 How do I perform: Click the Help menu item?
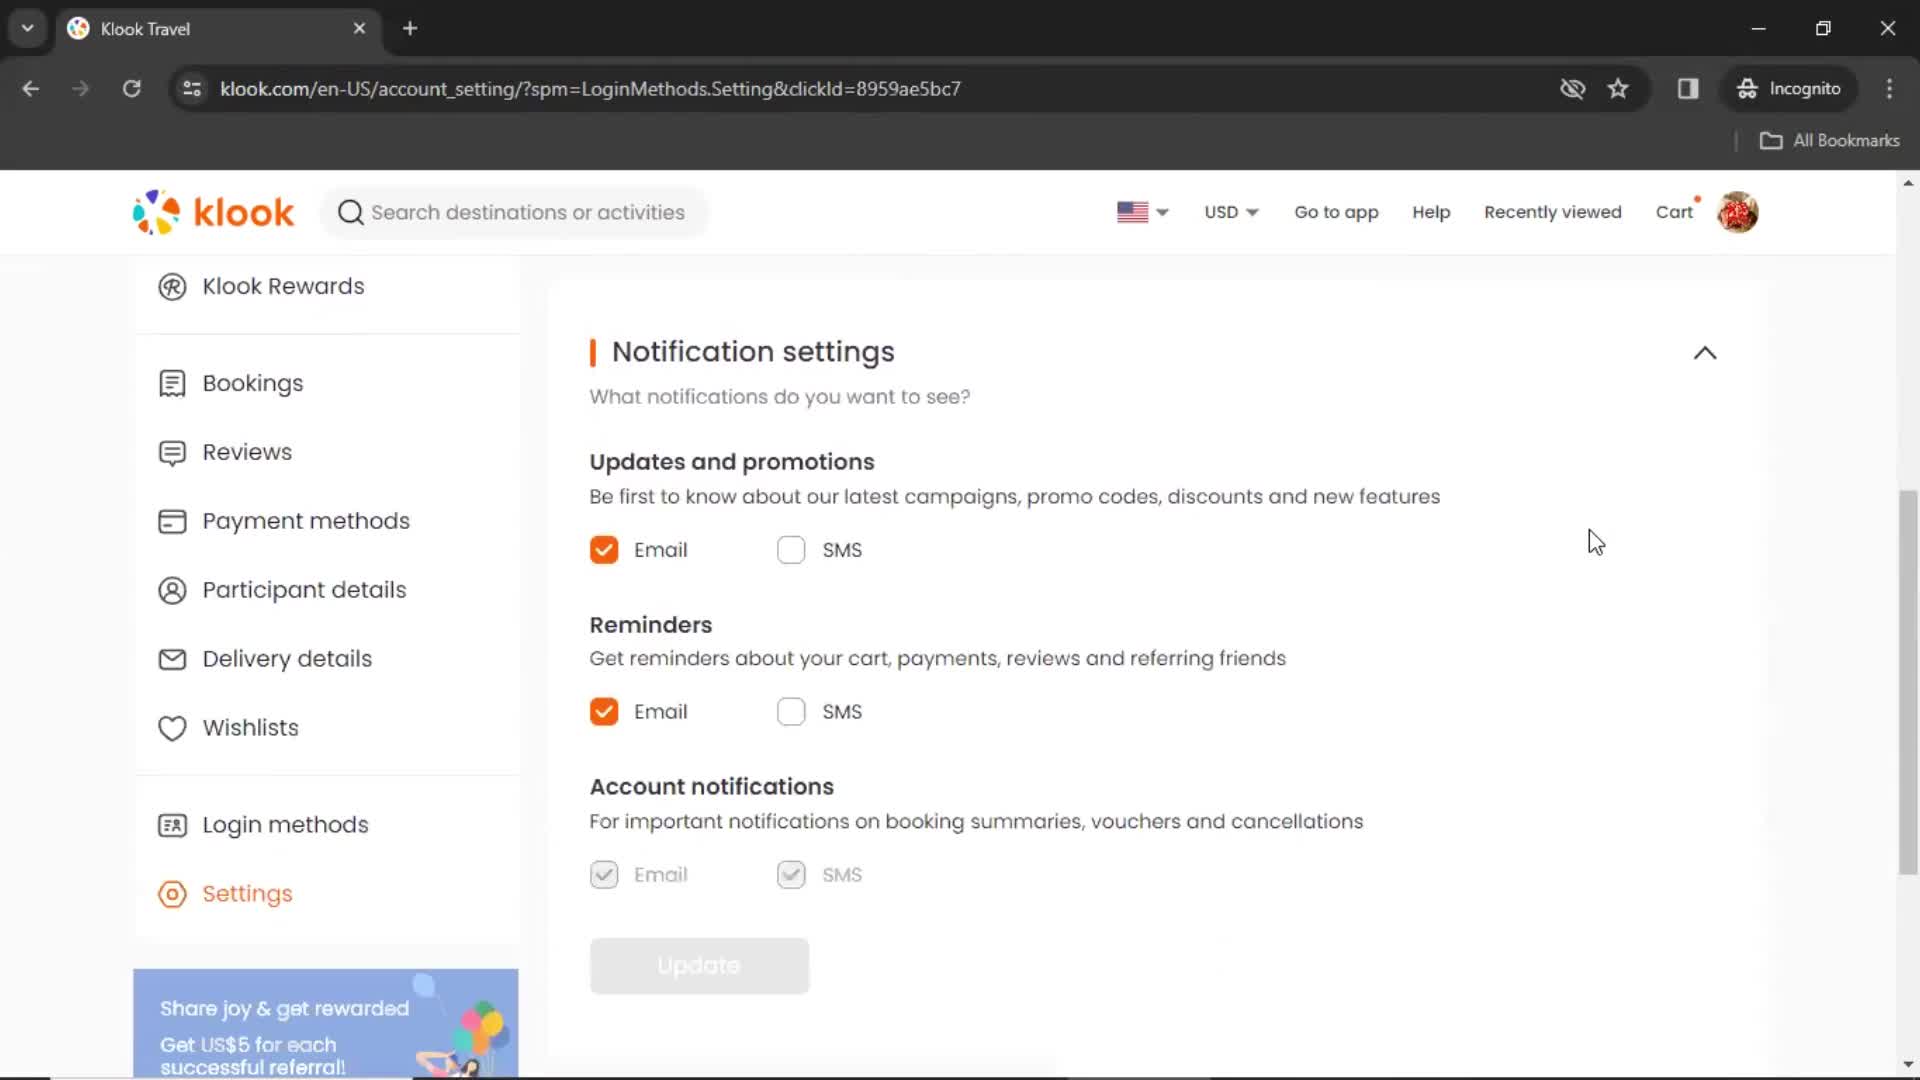coord(1432,211)
